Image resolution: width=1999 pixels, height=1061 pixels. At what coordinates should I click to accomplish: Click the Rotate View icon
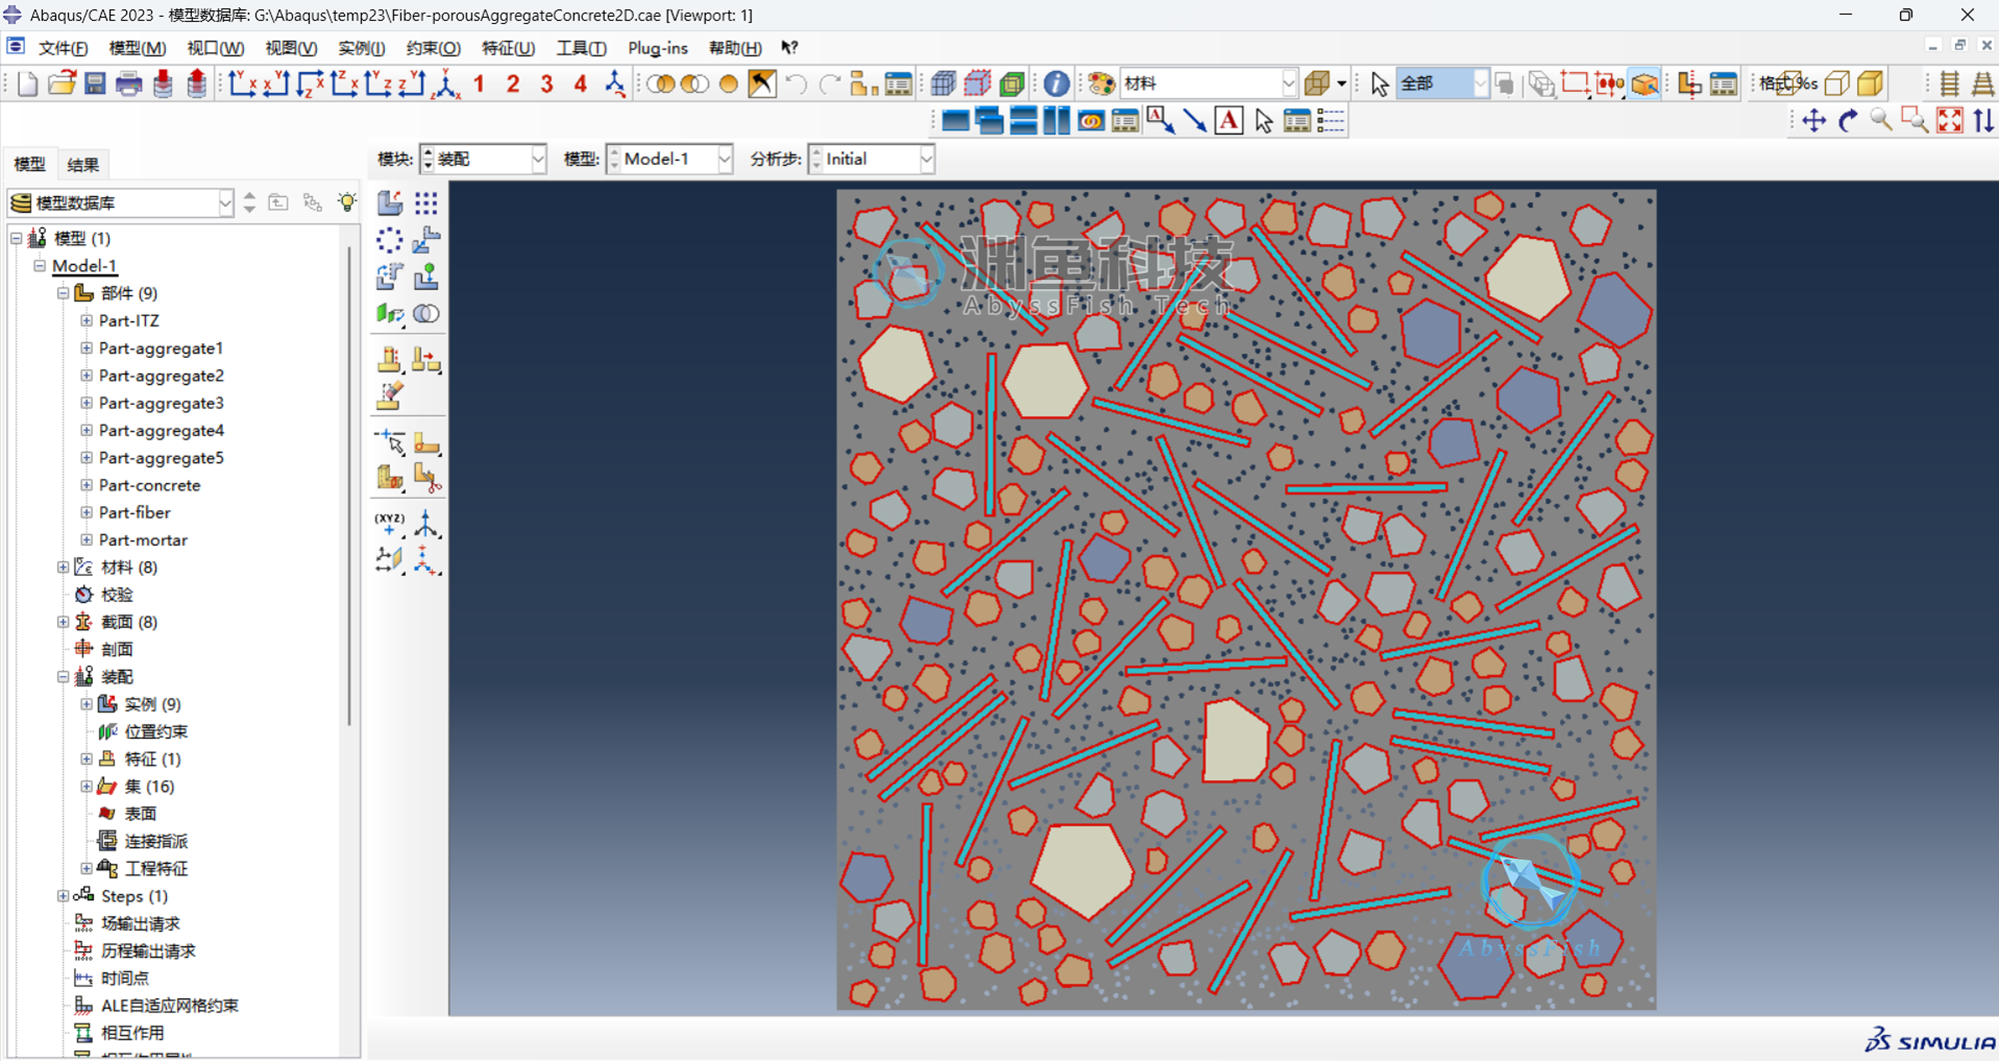[x=1847, y=121]
